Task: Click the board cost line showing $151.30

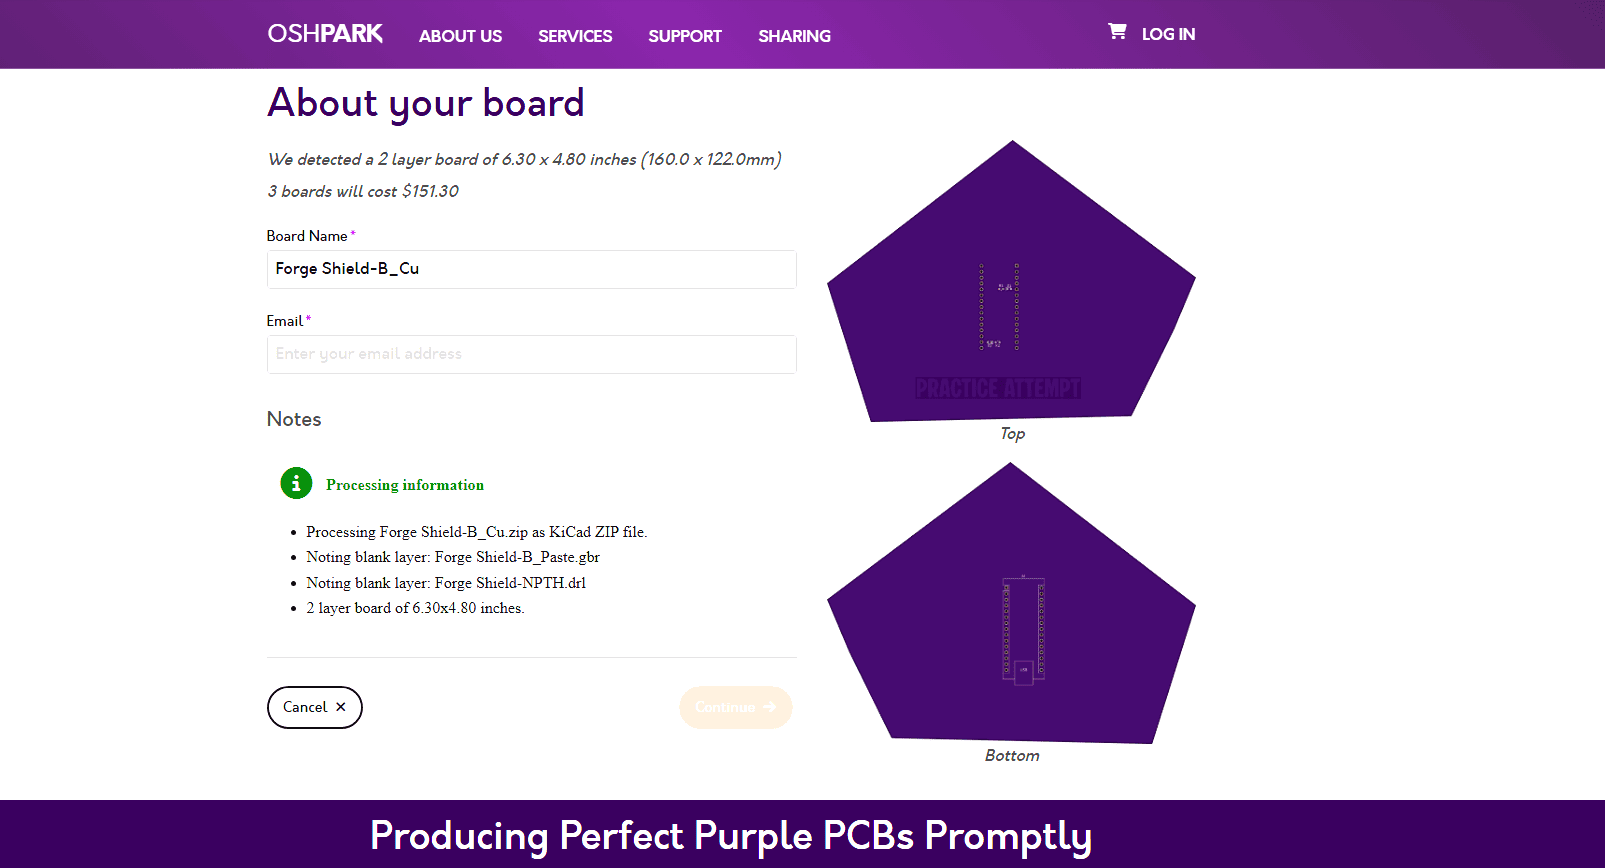Action: [363, 191]
